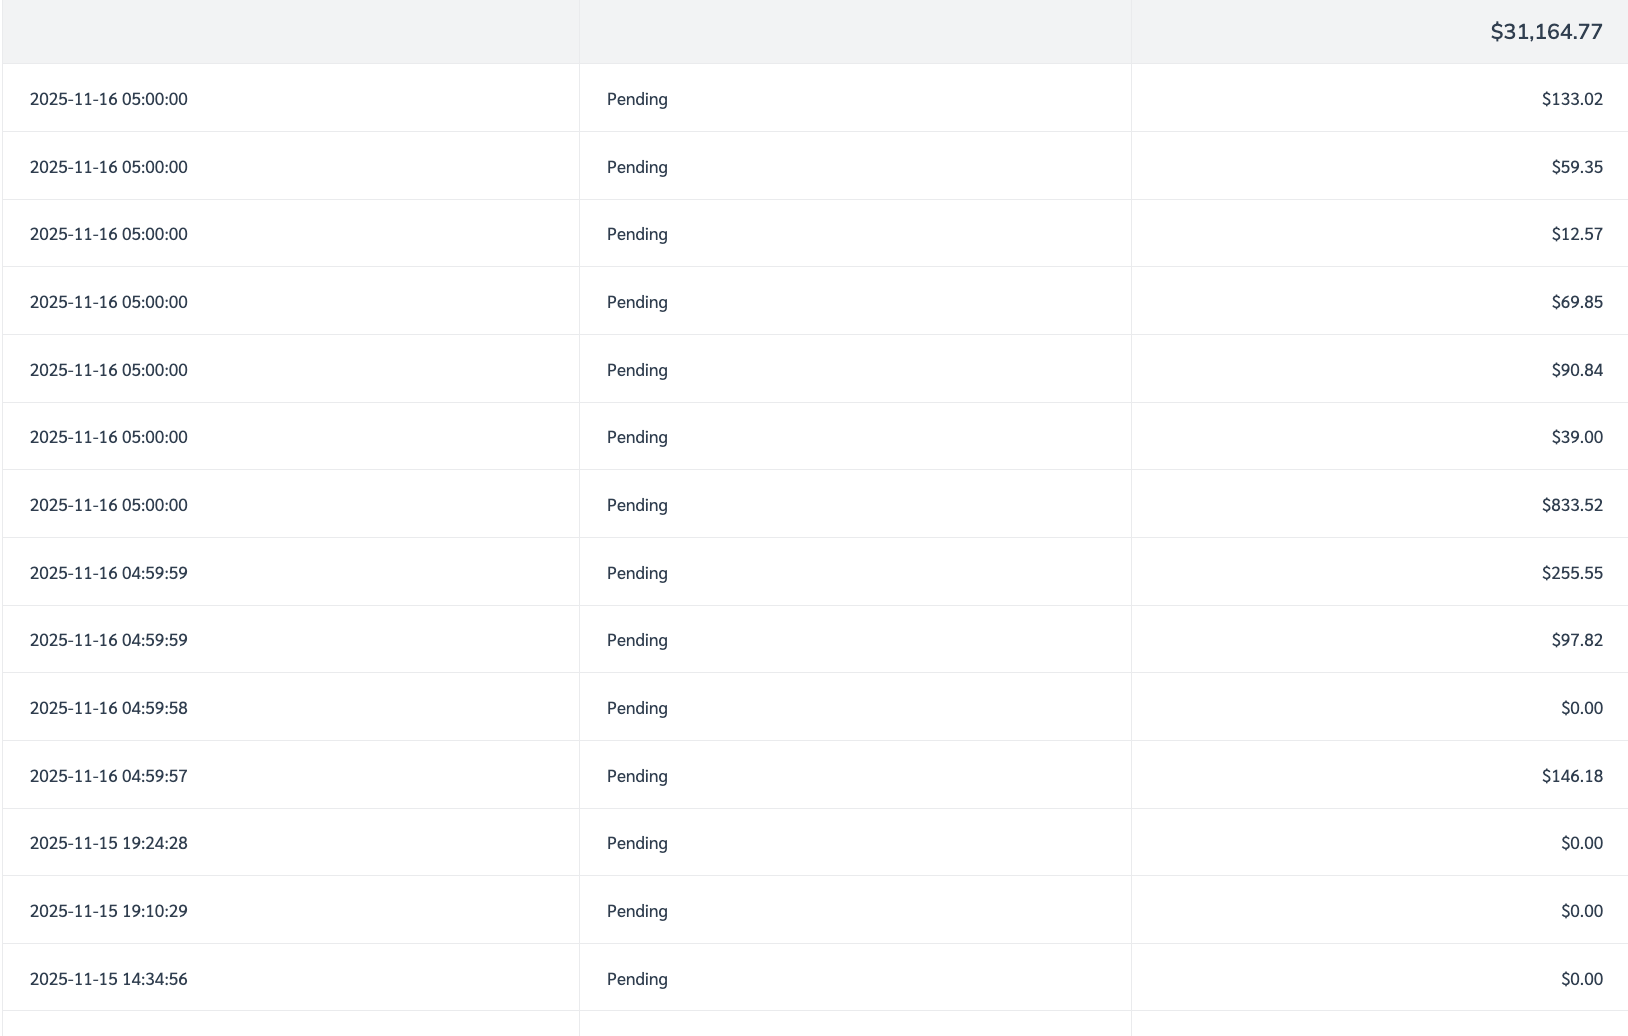Click Pending status in the $133.02 row
The height and width of the screenshot is (1036, 1628).
coord(637,99)
